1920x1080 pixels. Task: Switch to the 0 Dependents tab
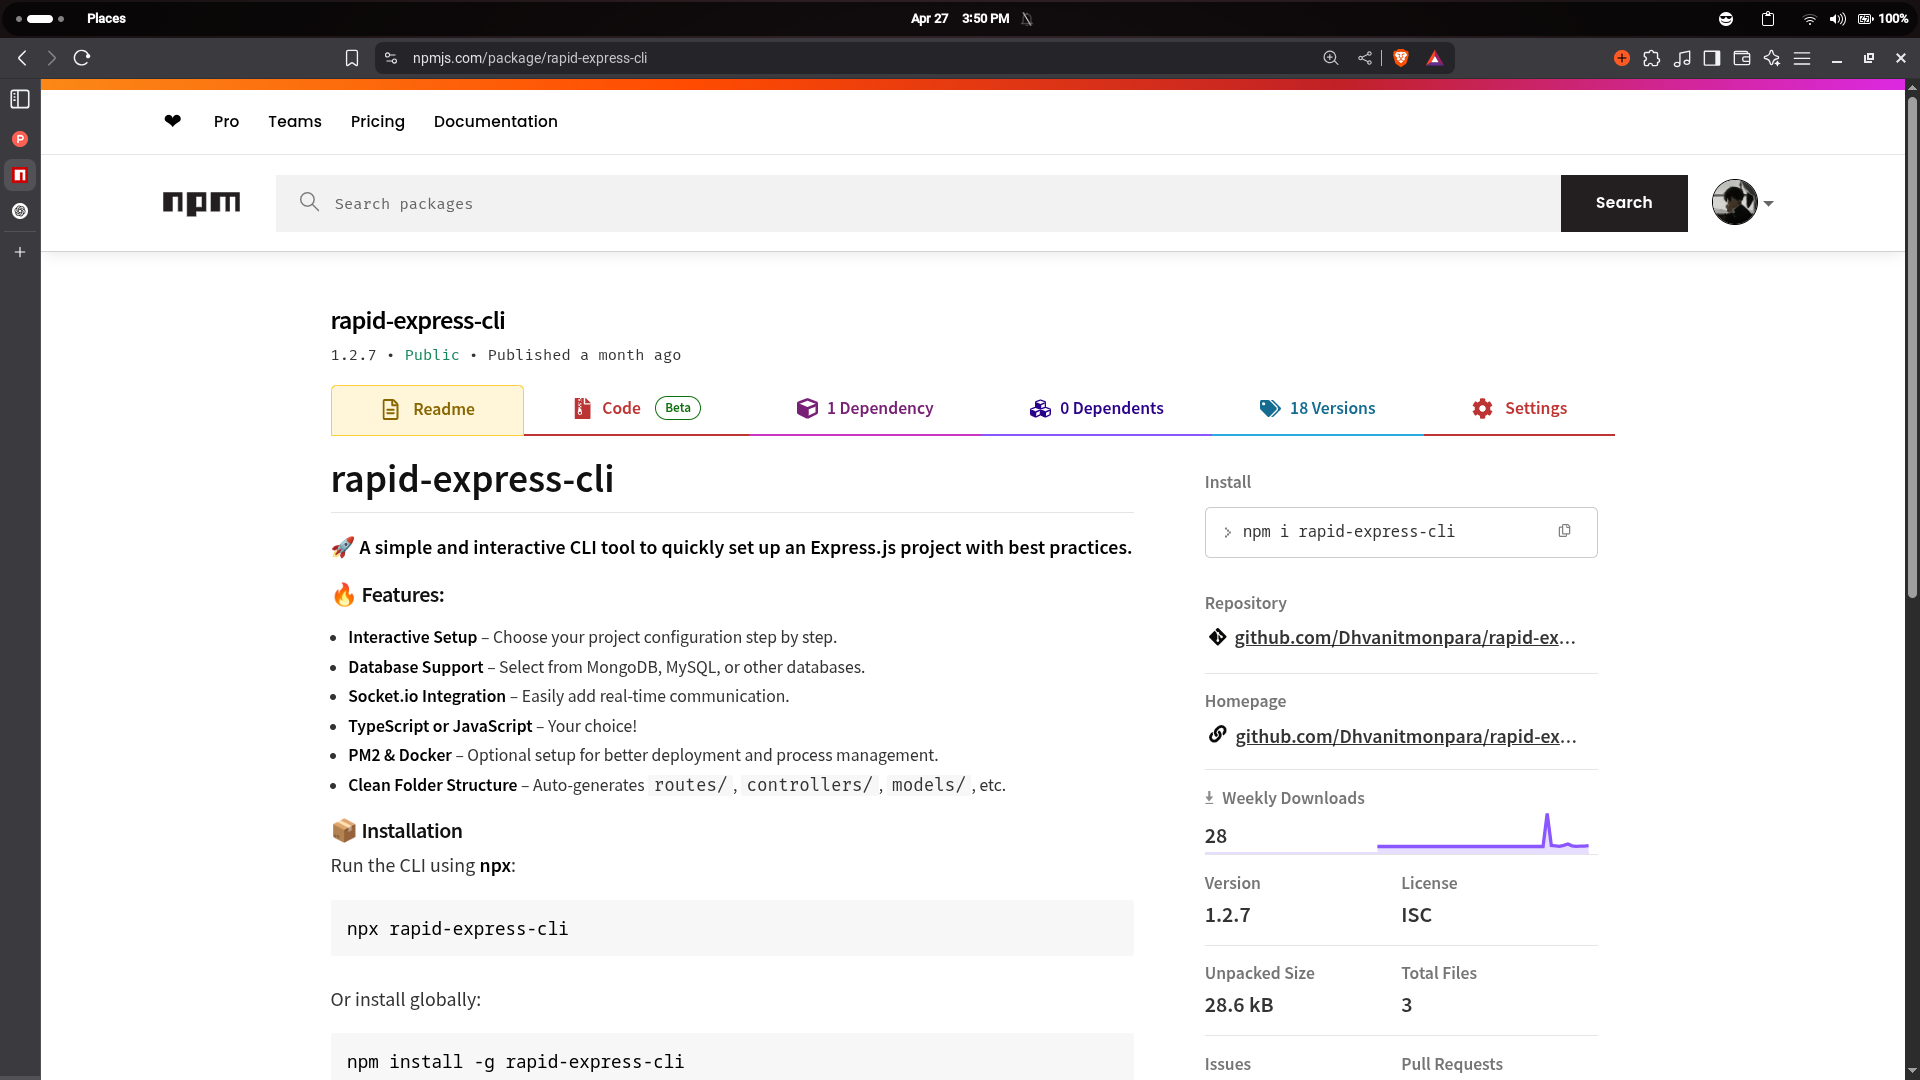[1096, 408]
